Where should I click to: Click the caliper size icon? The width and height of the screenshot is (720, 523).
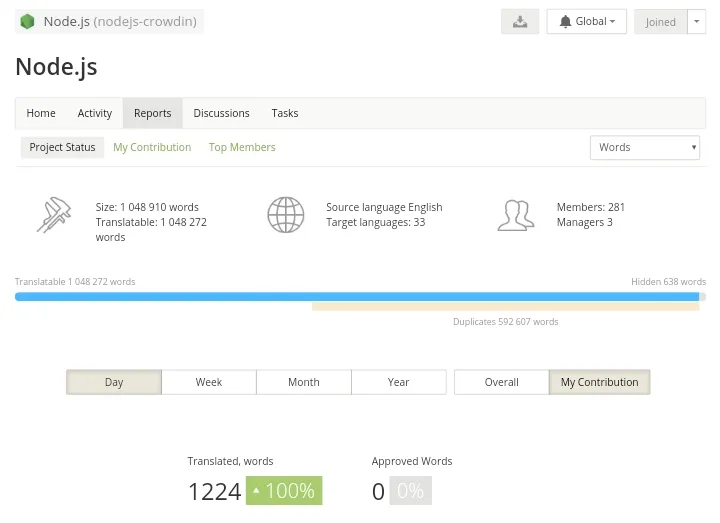click(54, 214)
